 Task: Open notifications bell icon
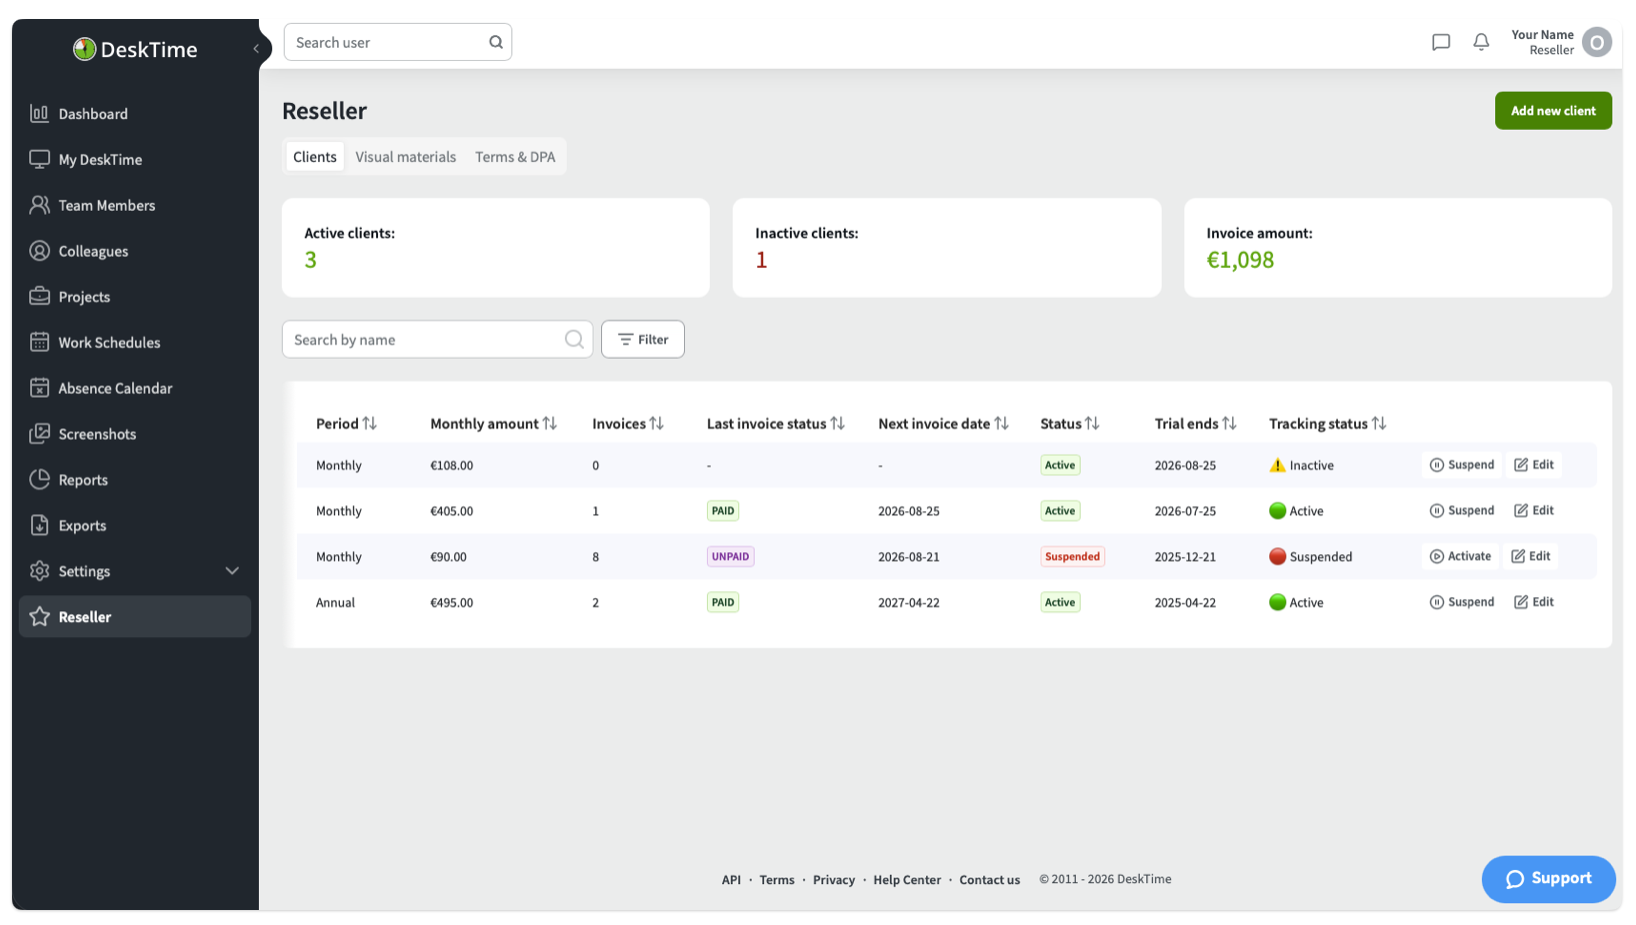[x=1481, y=42]
